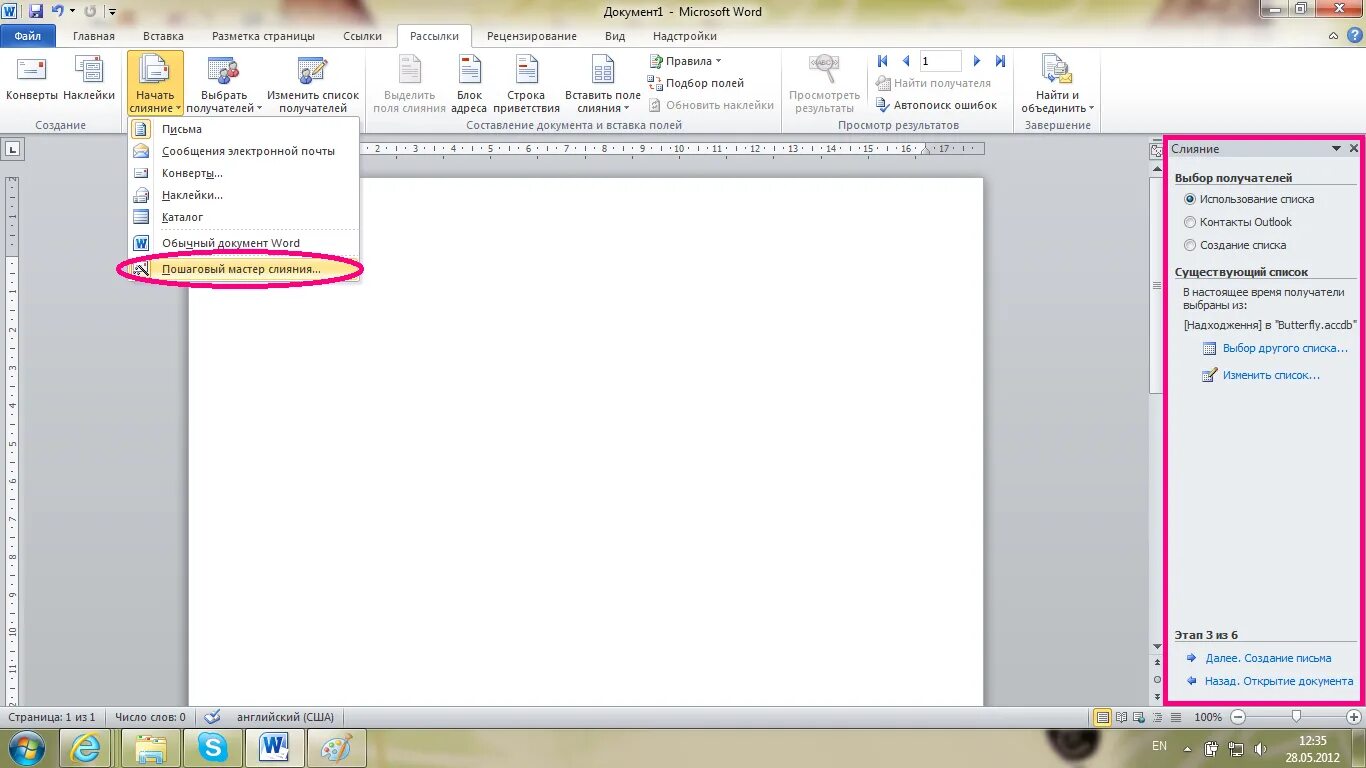Select Контакты Outlook radio option

(x=1190, y=222)
